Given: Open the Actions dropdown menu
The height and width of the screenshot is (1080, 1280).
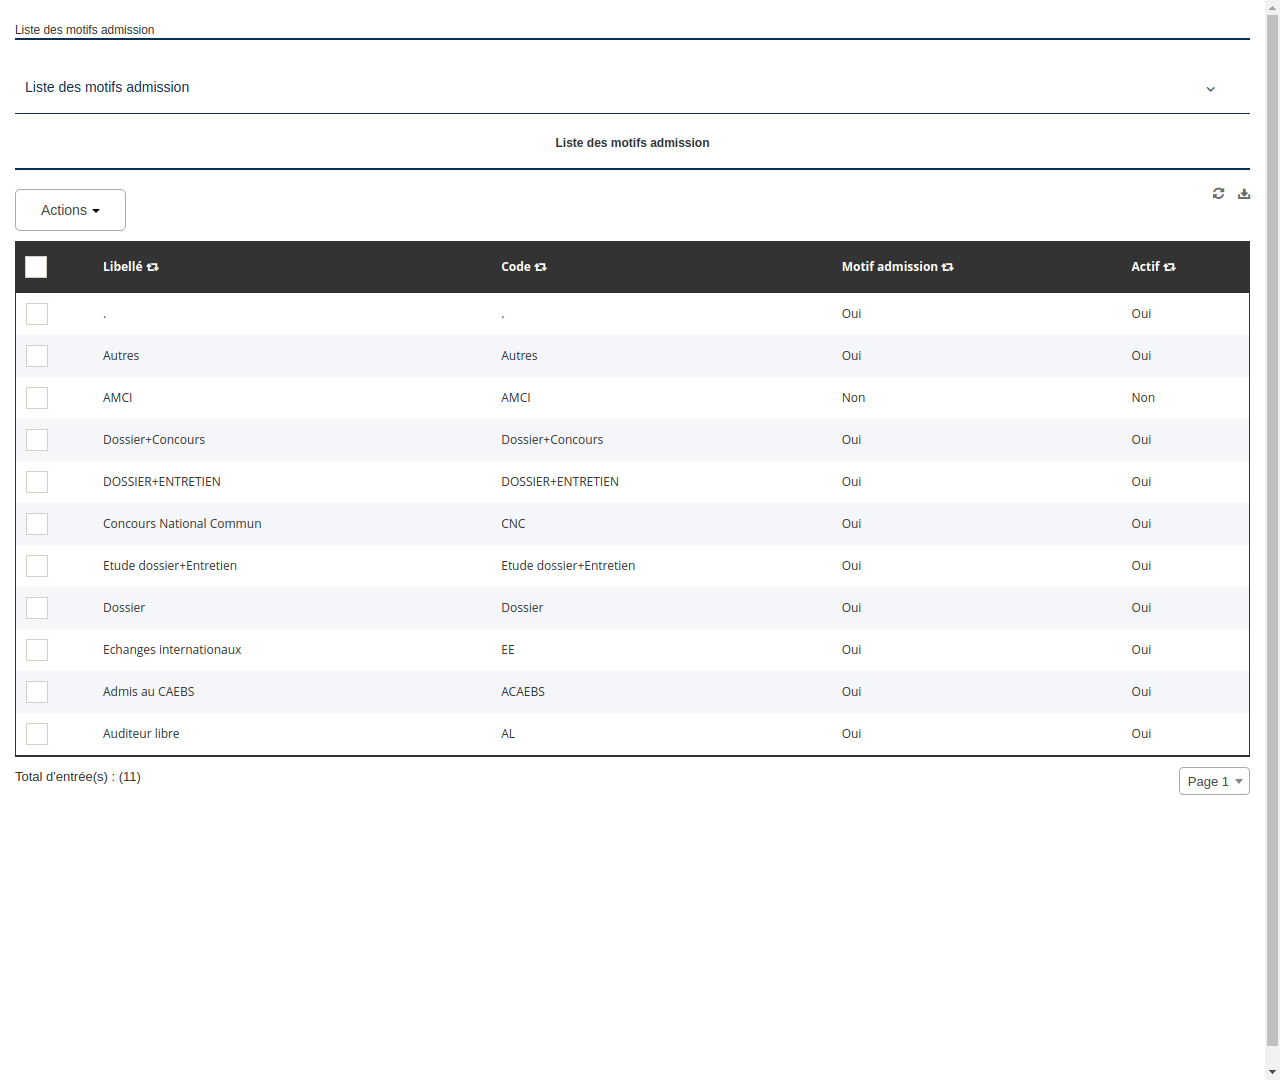Looking at the screenshot, I should tap(70, 210).
